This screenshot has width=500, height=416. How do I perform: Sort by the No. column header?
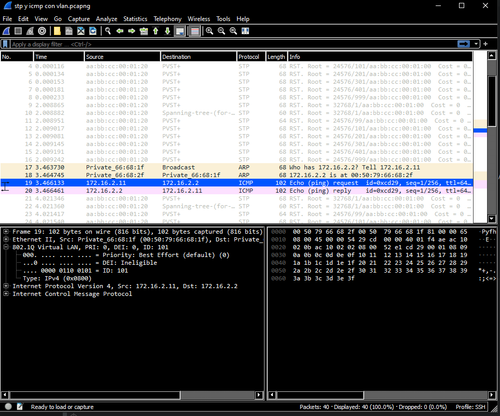click(17, 57)
